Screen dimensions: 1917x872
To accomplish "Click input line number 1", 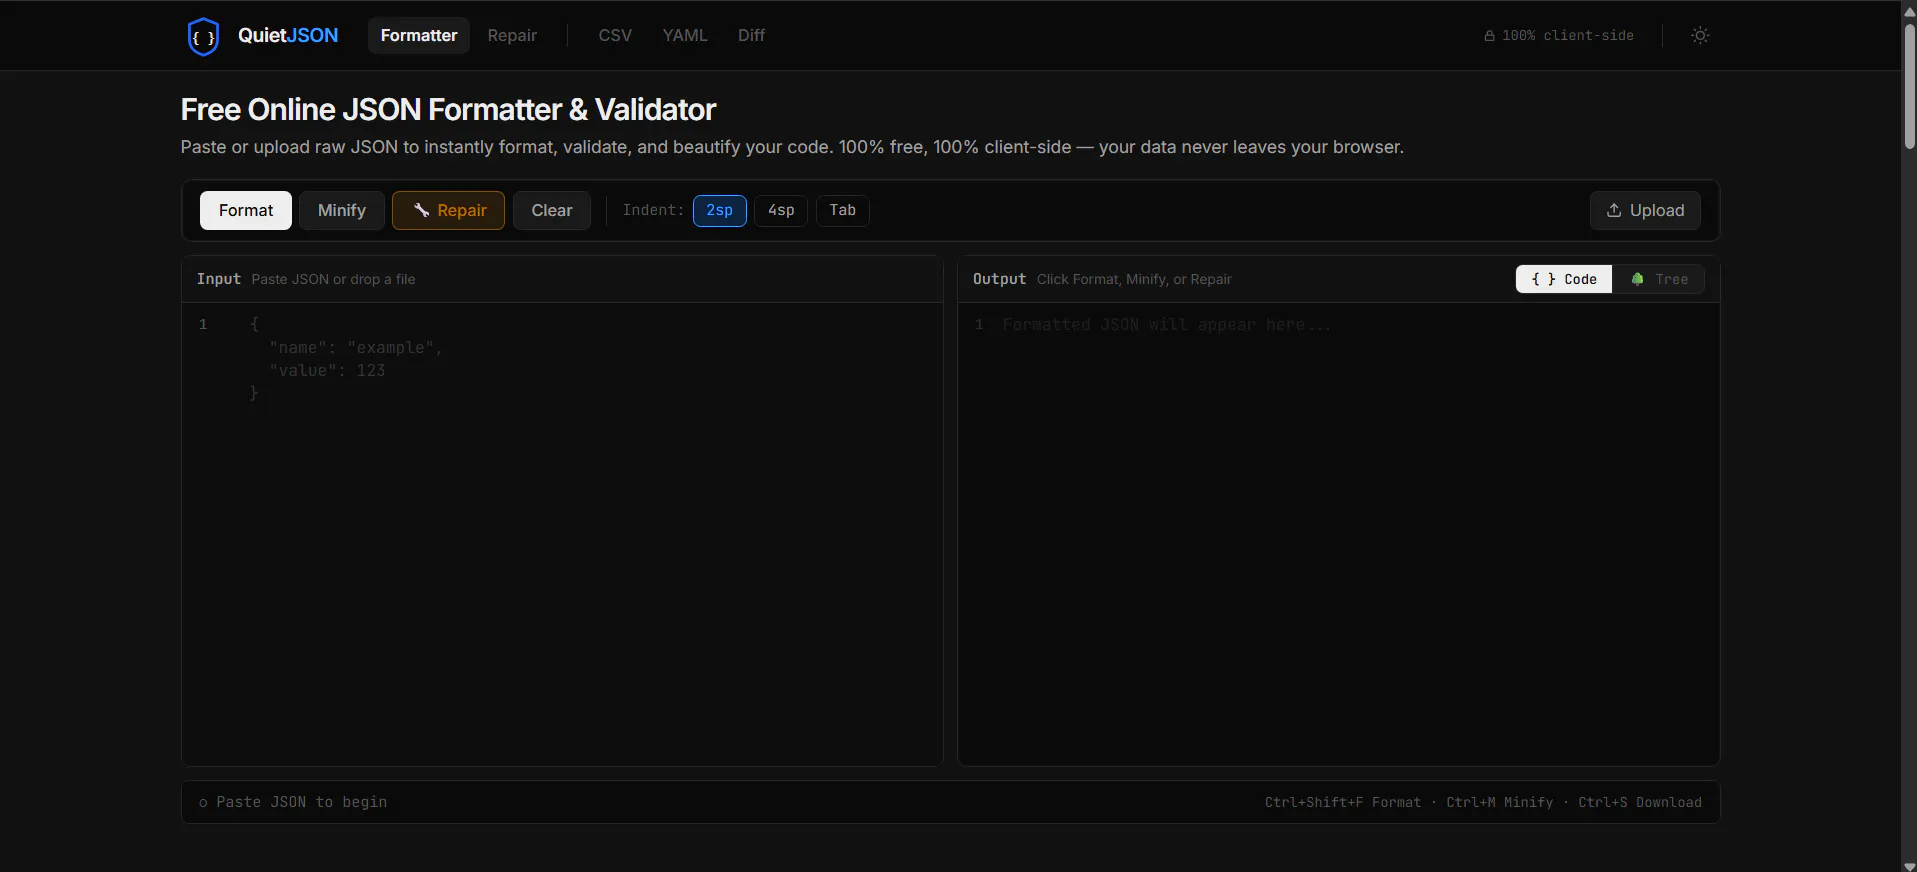I will (x=203, y=324).
